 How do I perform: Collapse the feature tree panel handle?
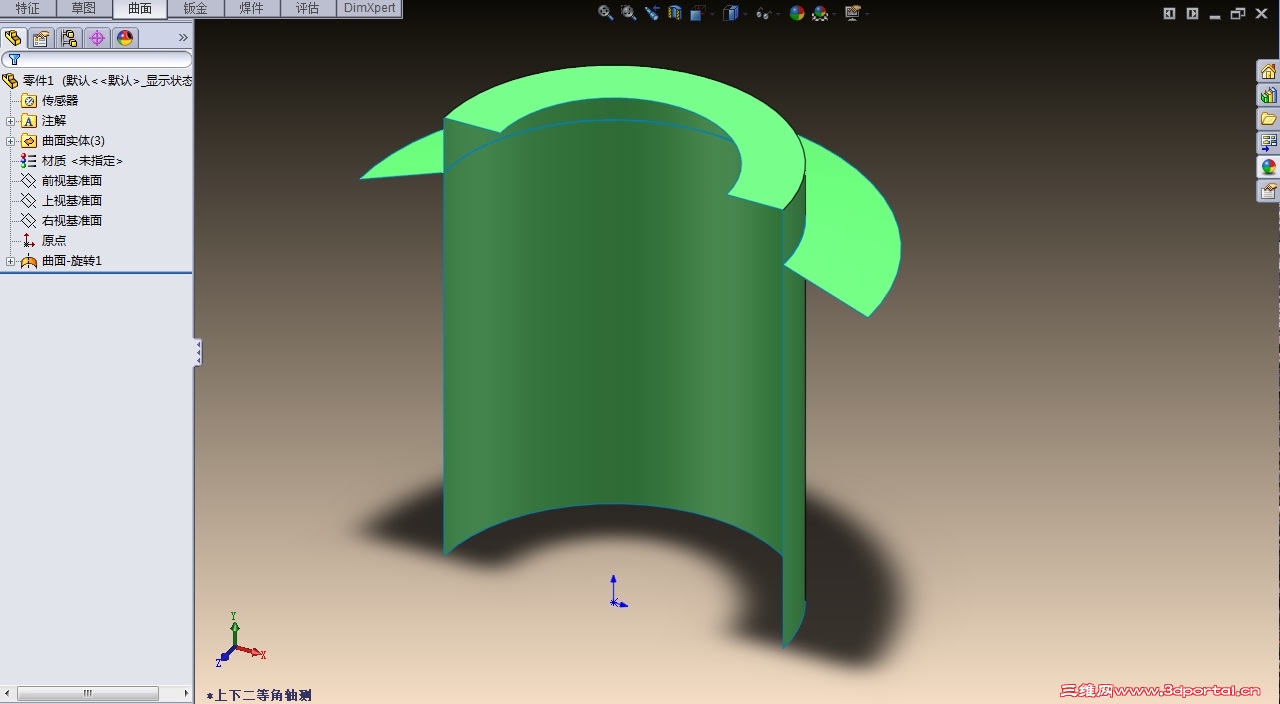click(198, 352)
